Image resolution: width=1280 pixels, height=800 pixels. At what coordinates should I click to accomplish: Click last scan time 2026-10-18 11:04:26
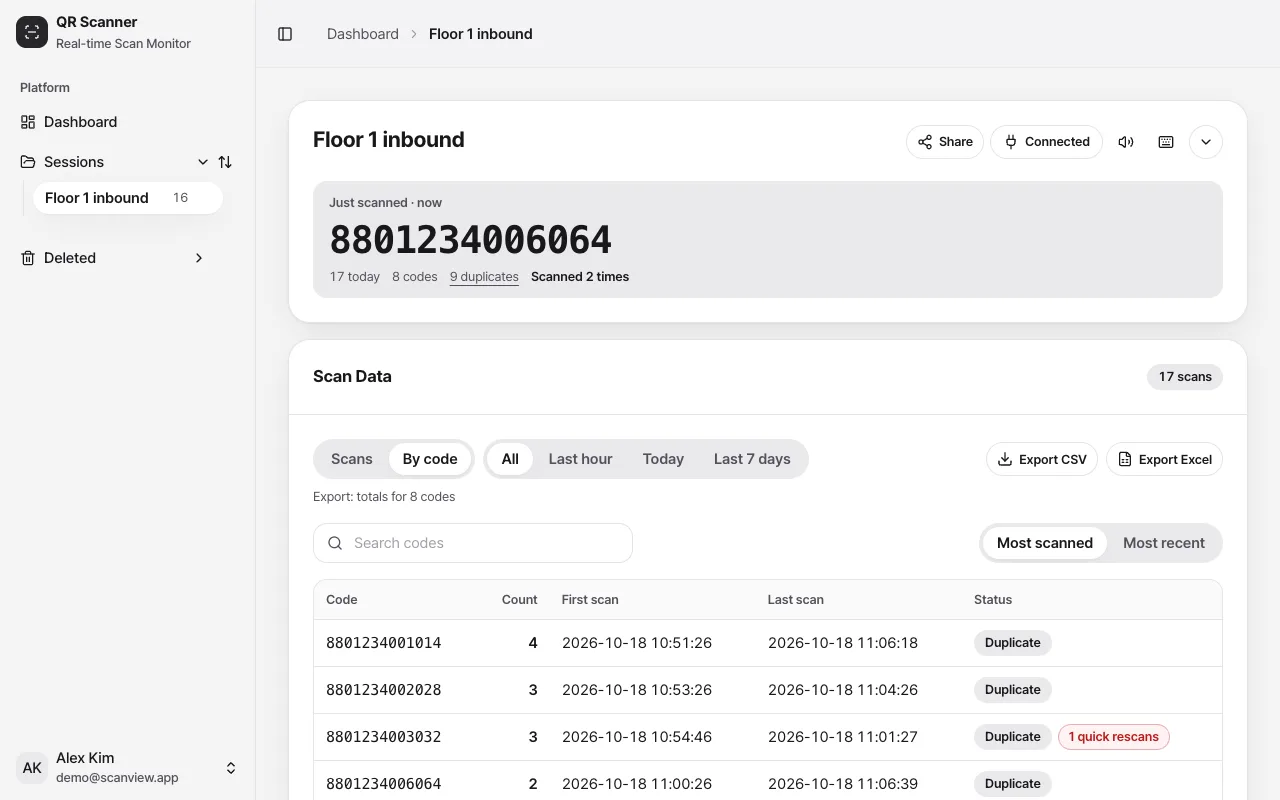[843, 690]
